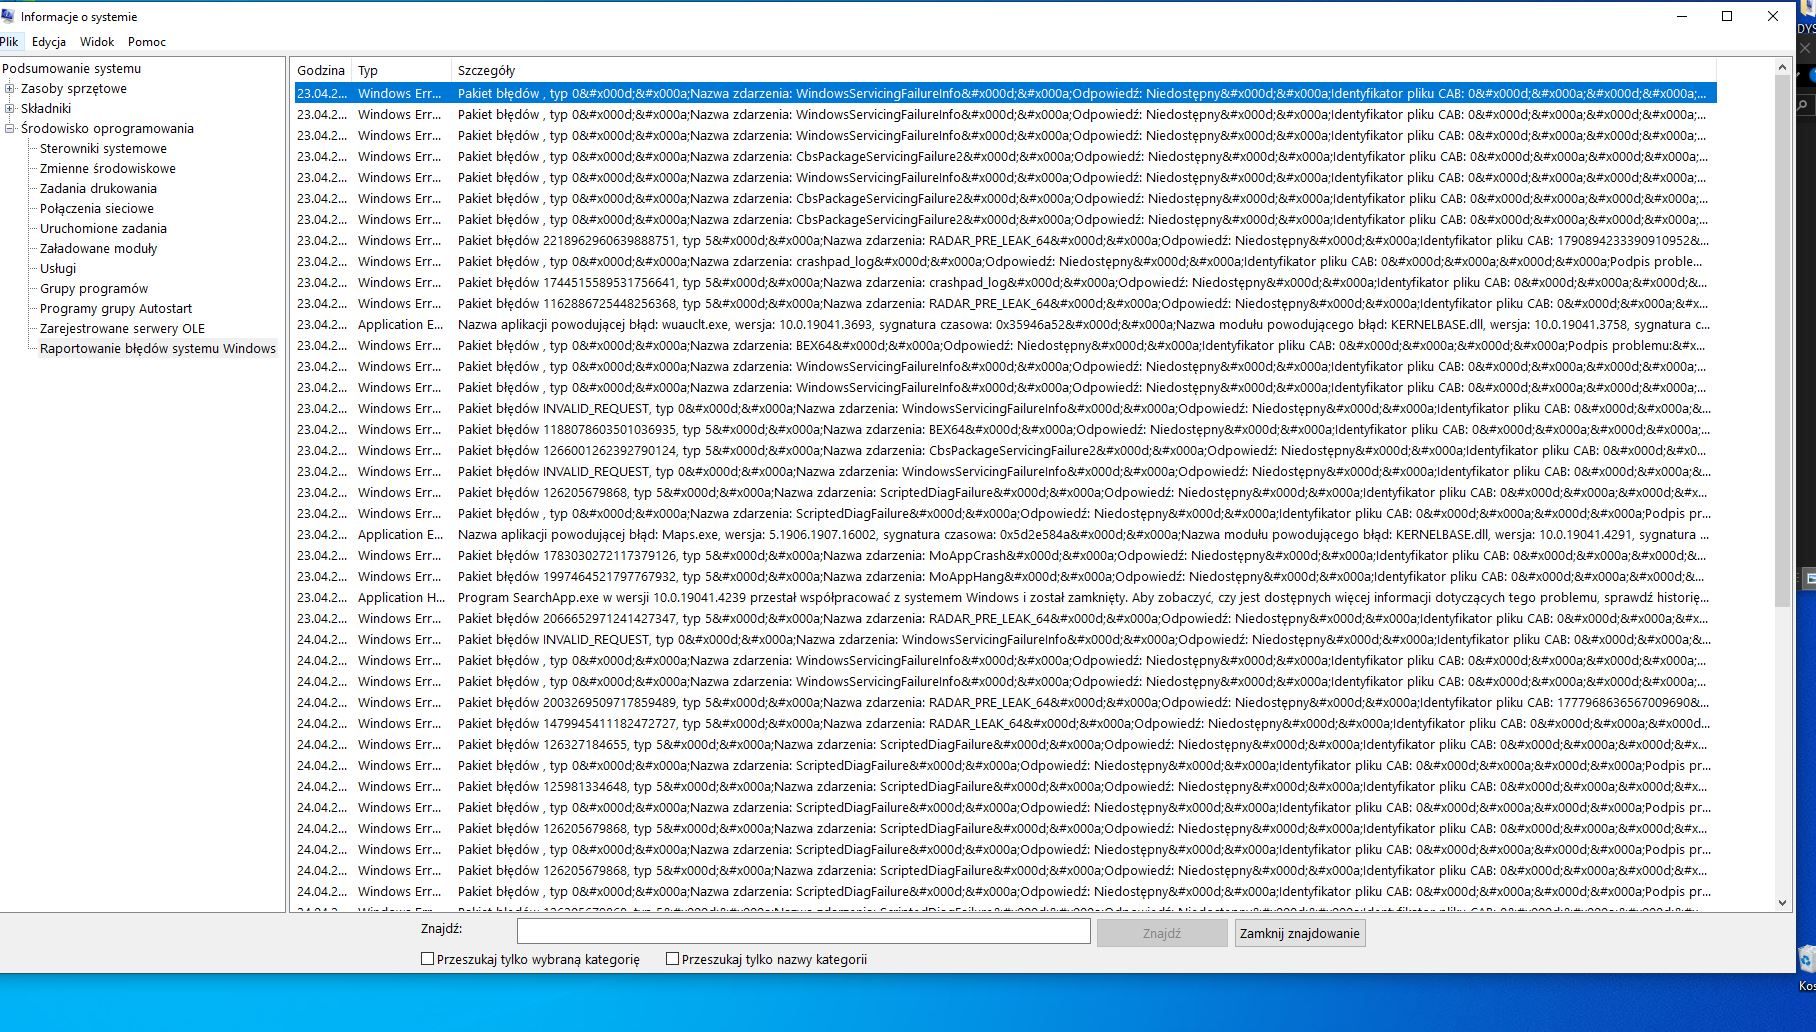Open the Widok menu
Screen dimensions: 1816x1032
(97, 41)
